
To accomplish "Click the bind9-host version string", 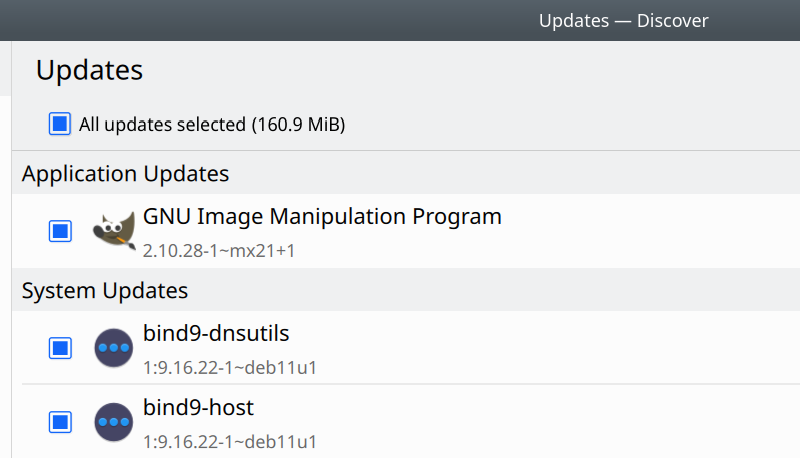I will [230, 441].
